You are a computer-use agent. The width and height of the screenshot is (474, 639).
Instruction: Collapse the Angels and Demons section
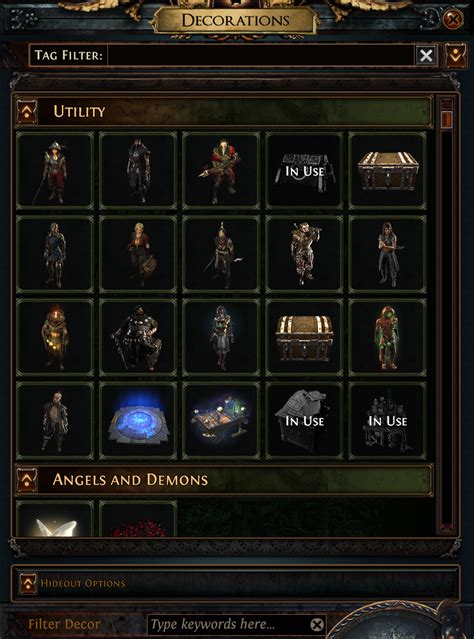tap(27, 480)
